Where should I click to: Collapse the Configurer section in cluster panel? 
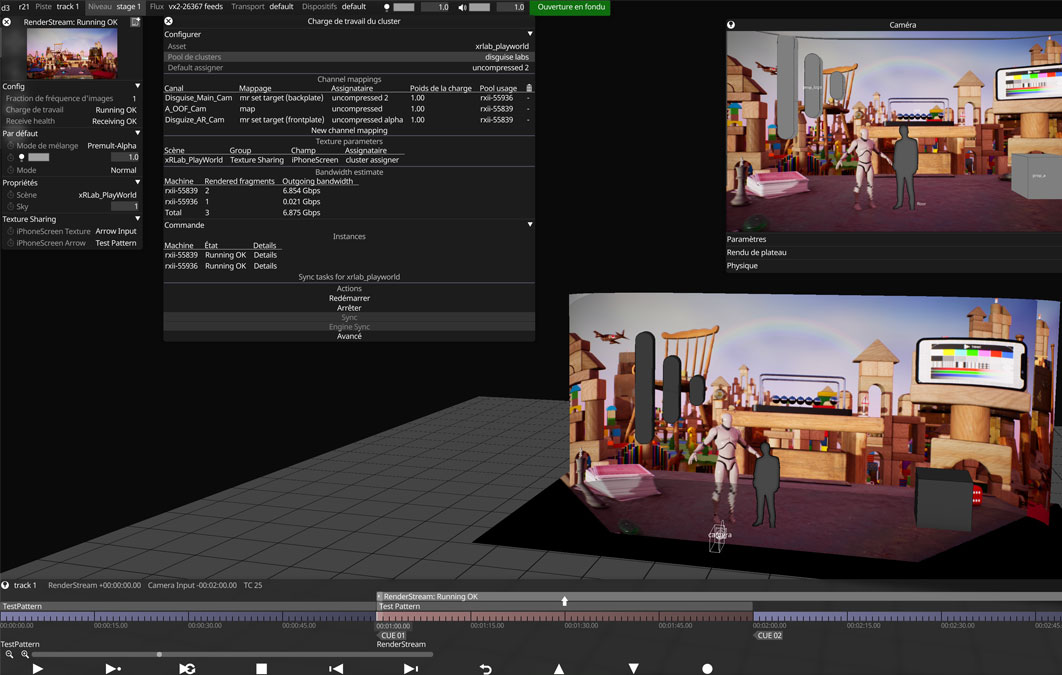(x=530, y=34)
